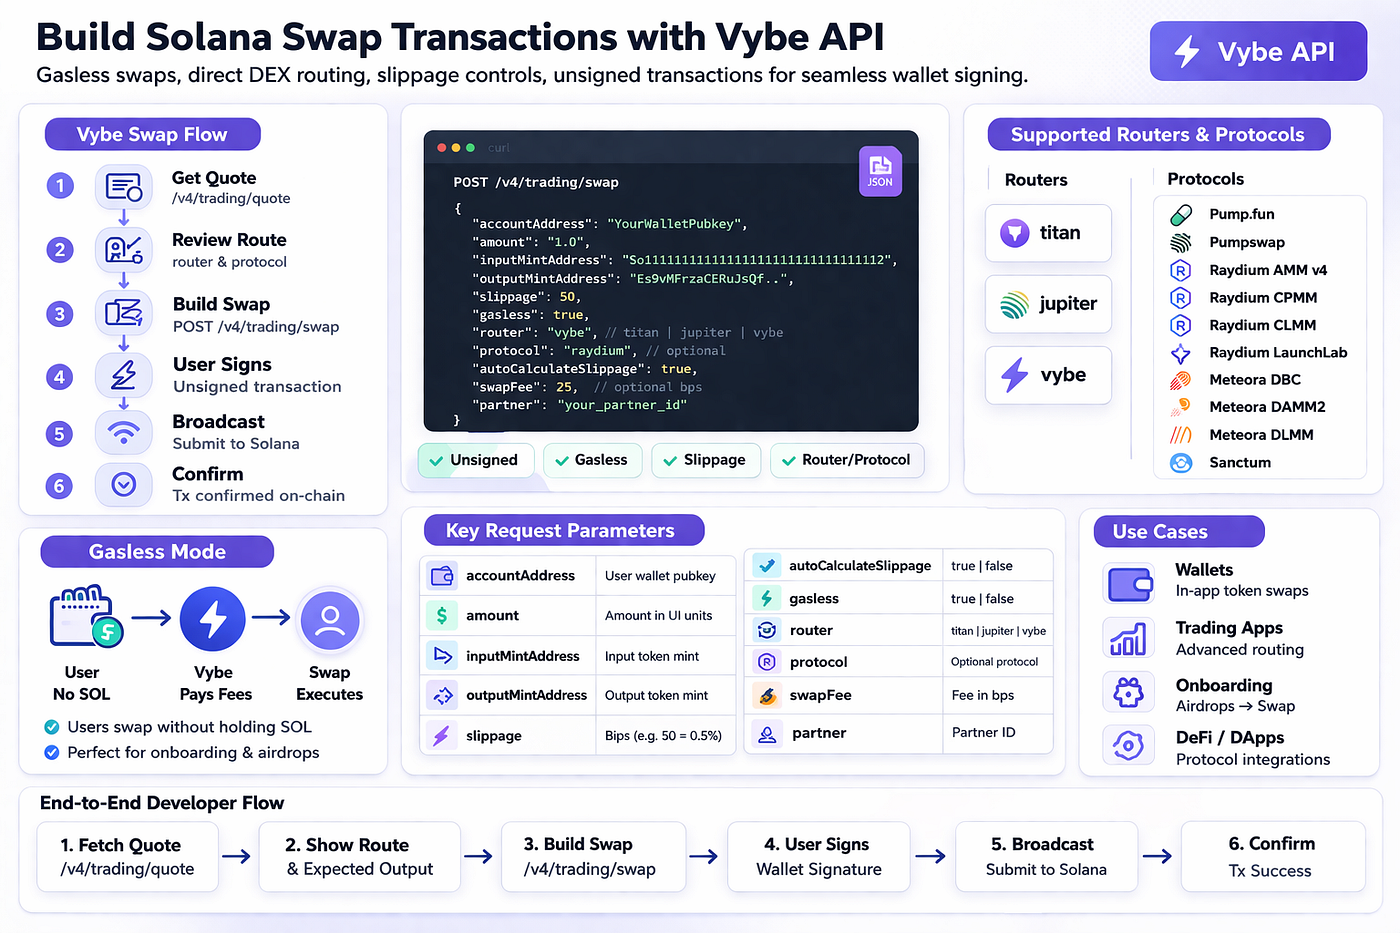Image resolution: width=1400 pixels, height=933 pixels.
Task: Select the Trading Apps chart icon
Action: [x=1129, y=638]
